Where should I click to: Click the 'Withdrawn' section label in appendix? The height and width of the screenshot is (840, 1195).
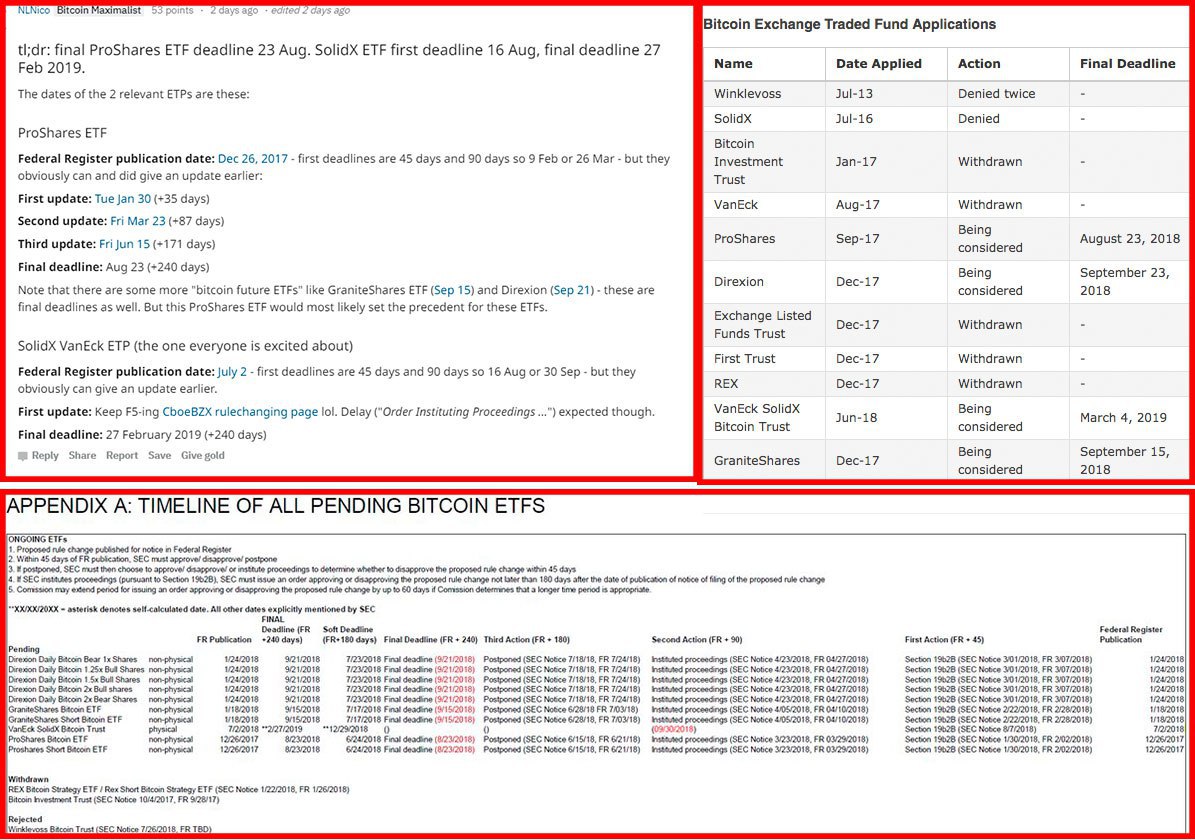click(x=28, y=780)
